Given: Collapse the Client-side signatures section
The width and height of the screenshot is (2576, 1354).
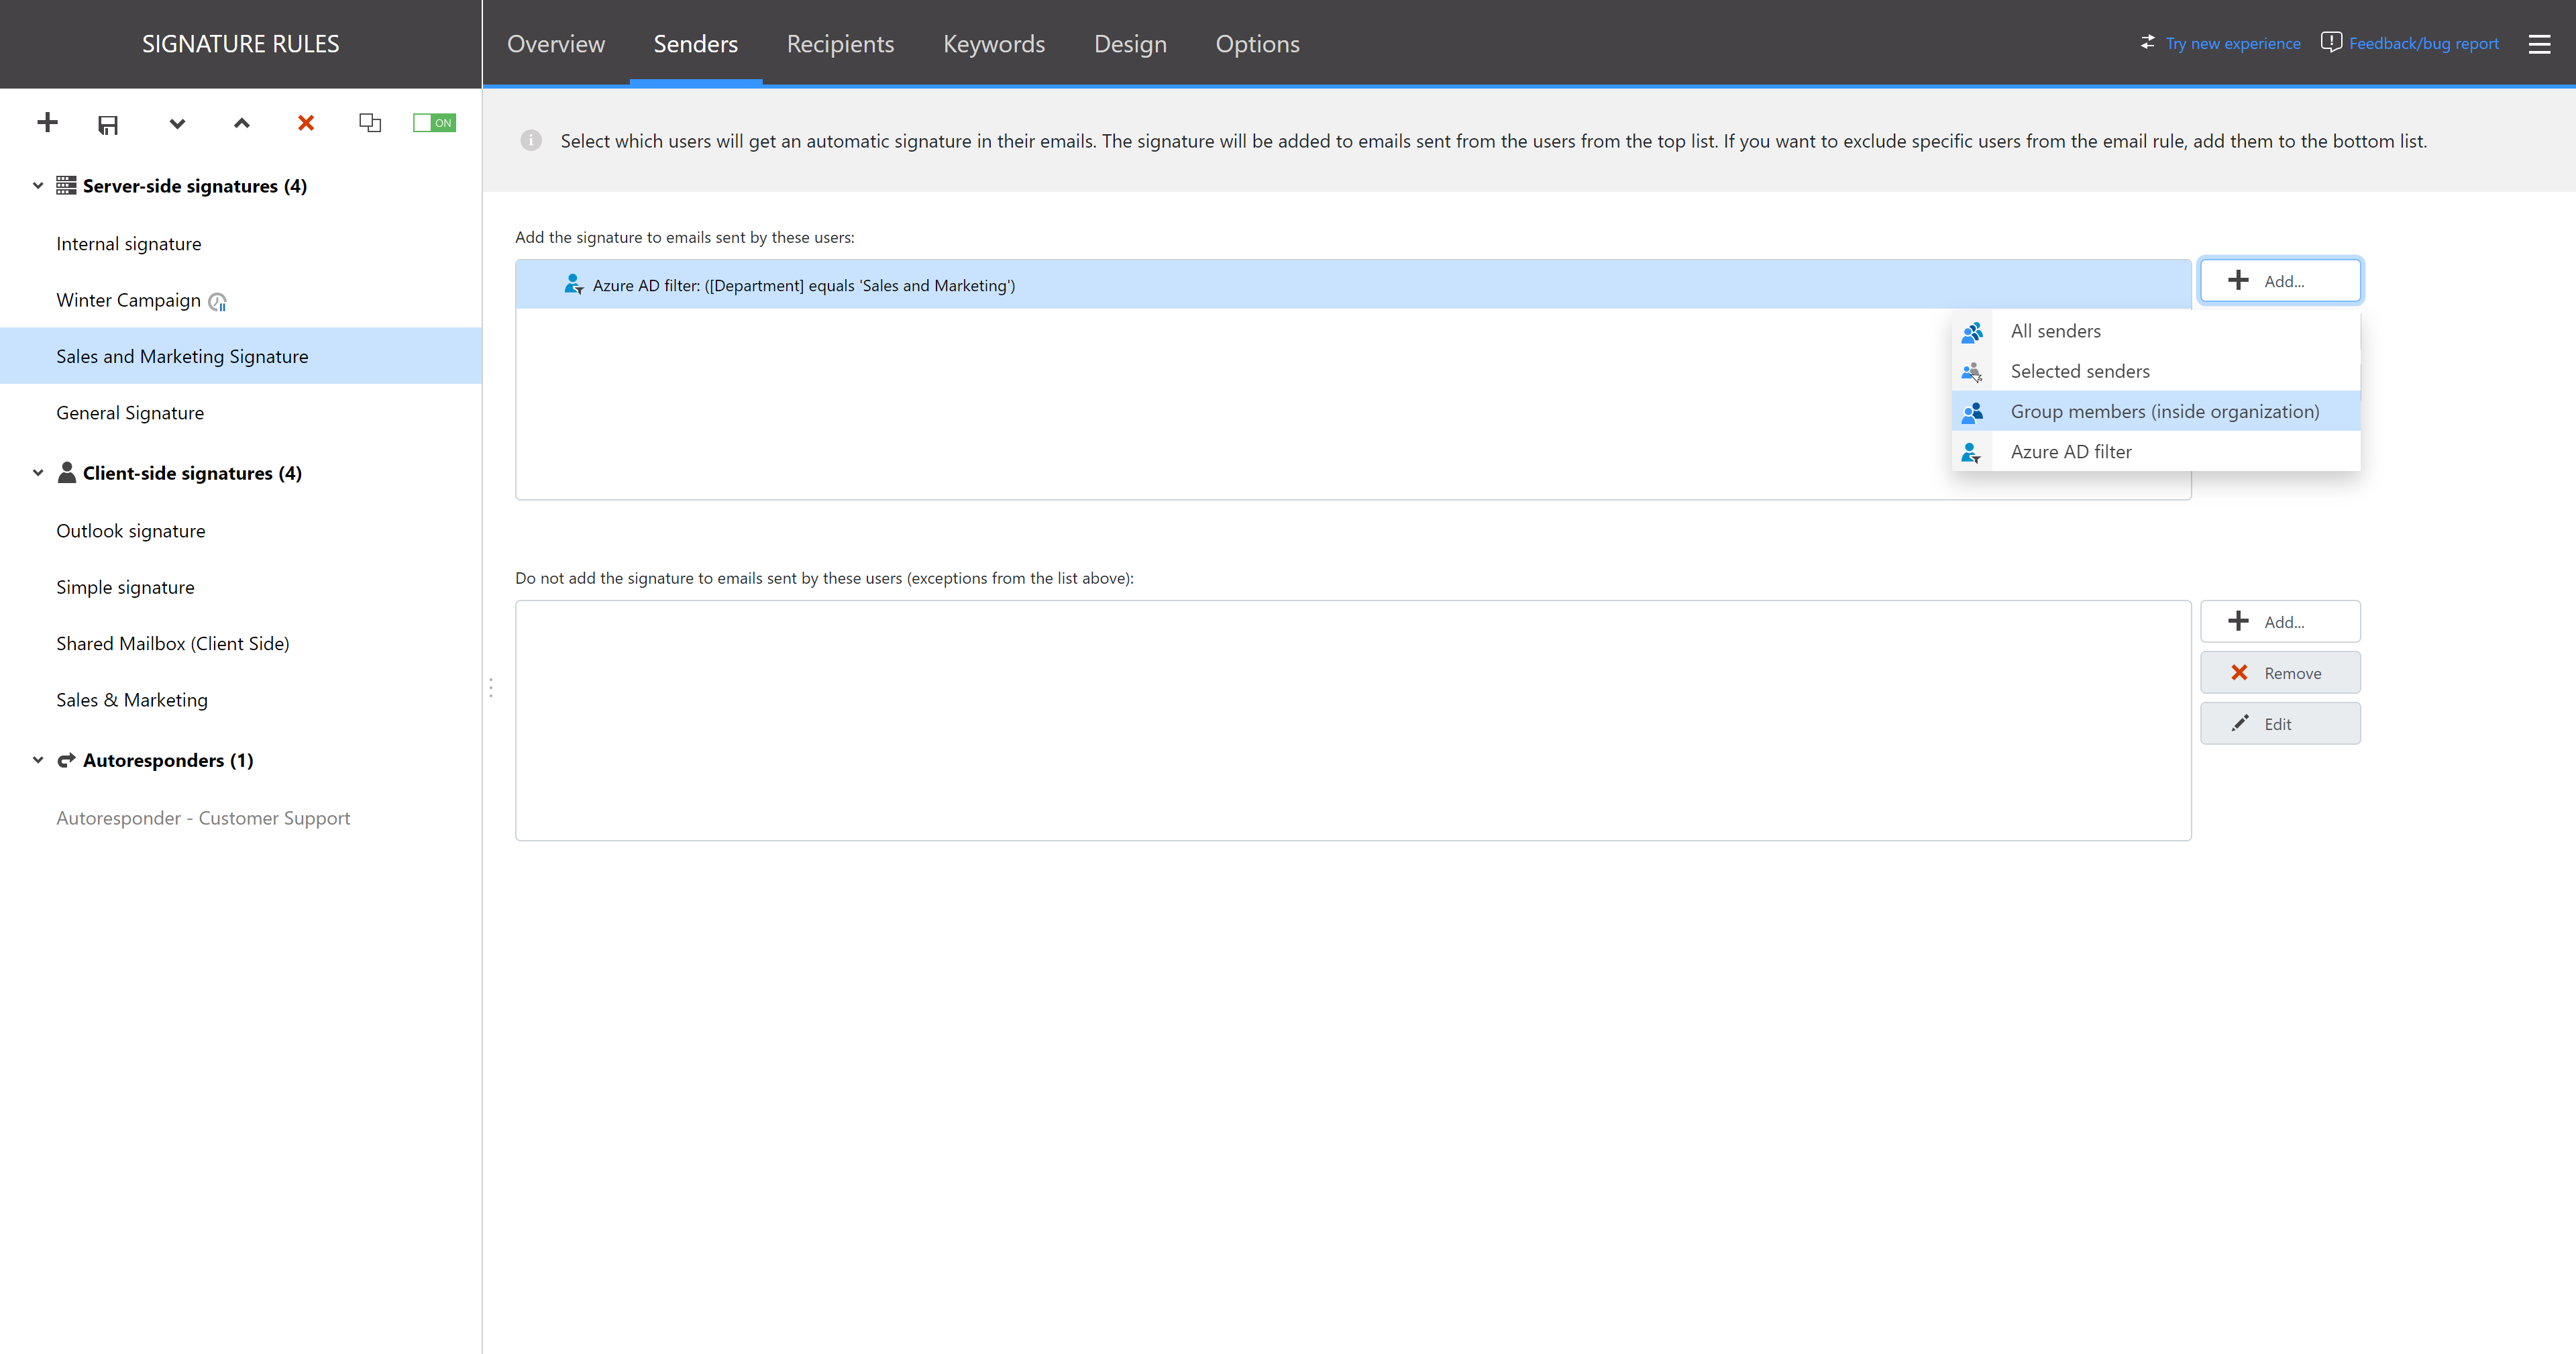Looking at the screenshot, I should [x=37, y=472].
